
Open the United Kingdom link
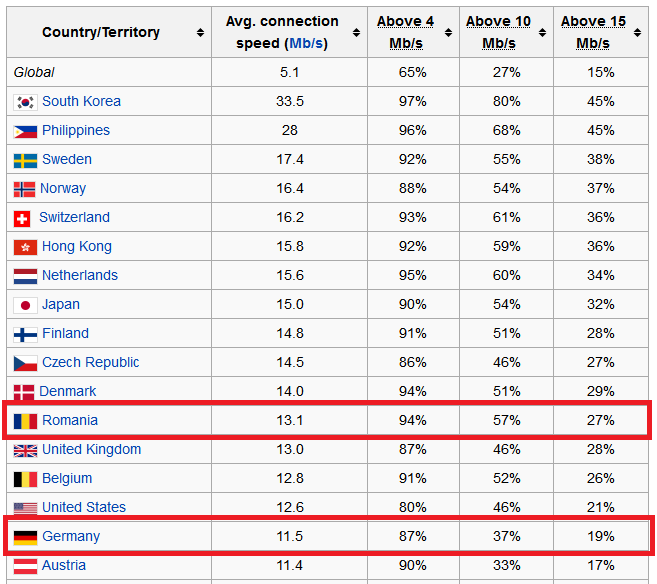click(91, 449)
